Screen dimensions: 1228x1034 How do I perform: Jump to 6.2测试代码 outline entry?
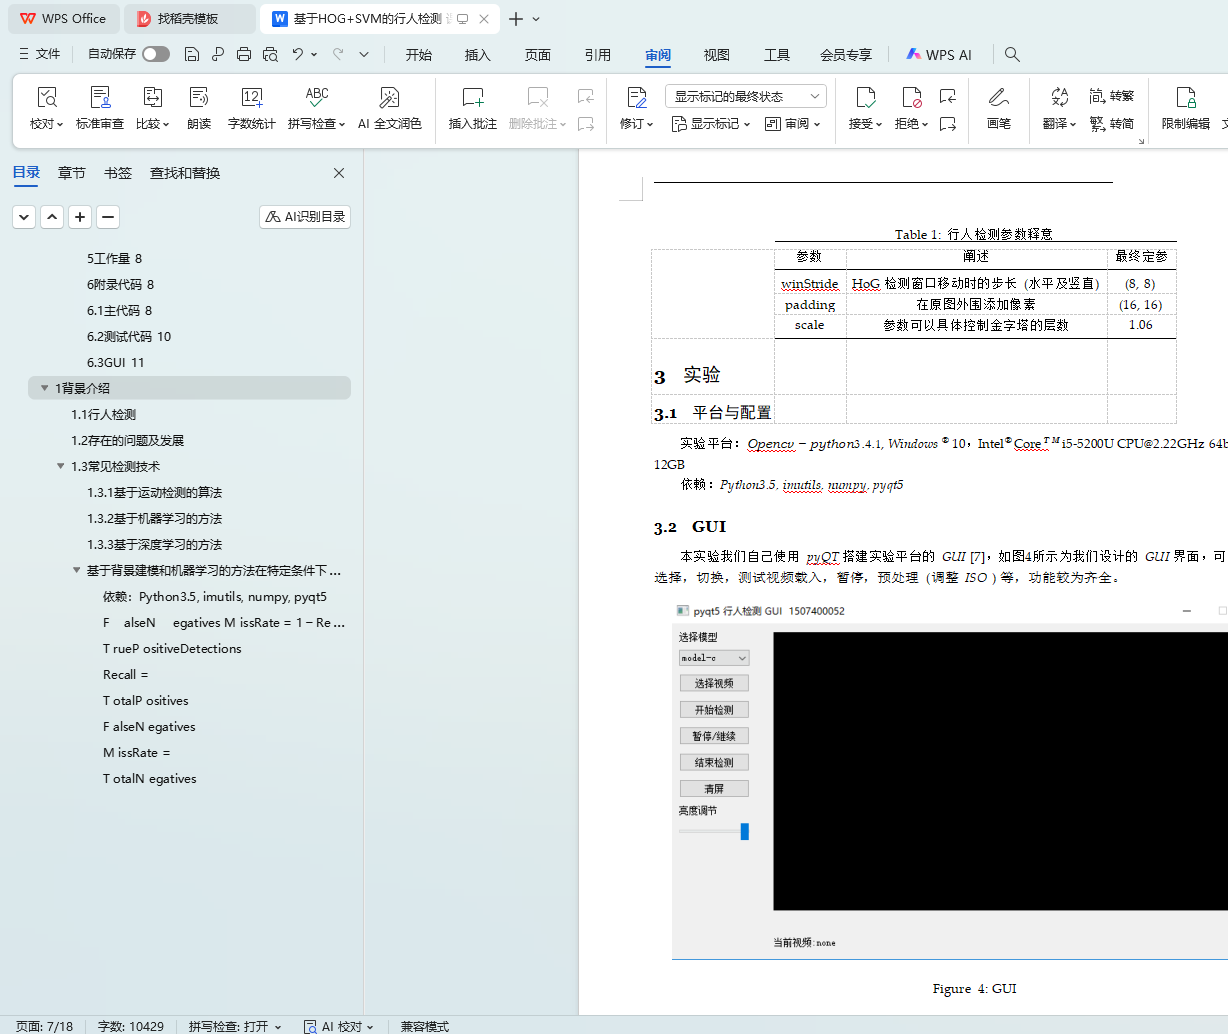128,336
